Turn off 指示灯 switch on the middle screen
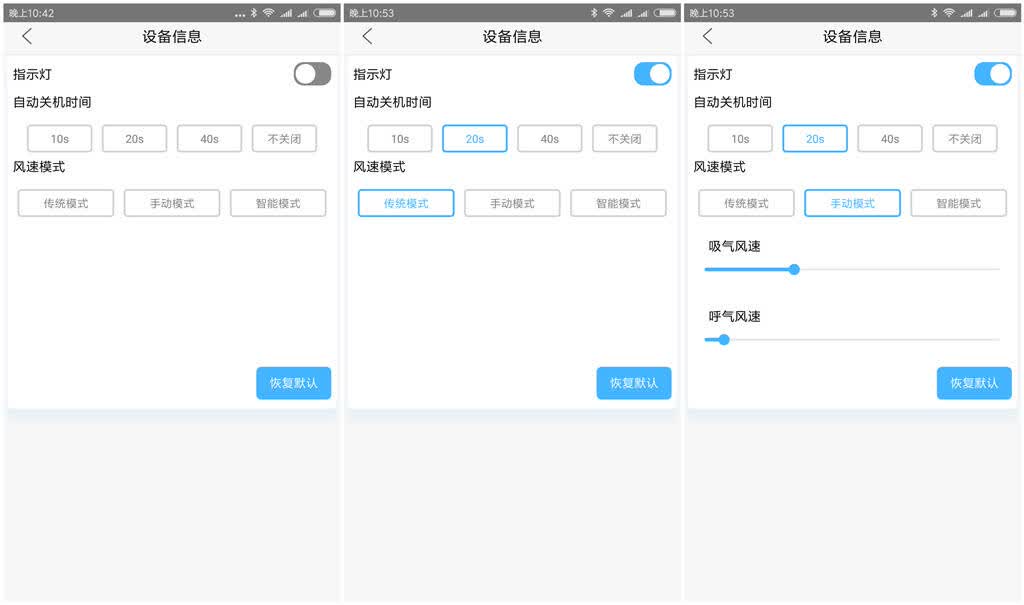 coord(652,74)
